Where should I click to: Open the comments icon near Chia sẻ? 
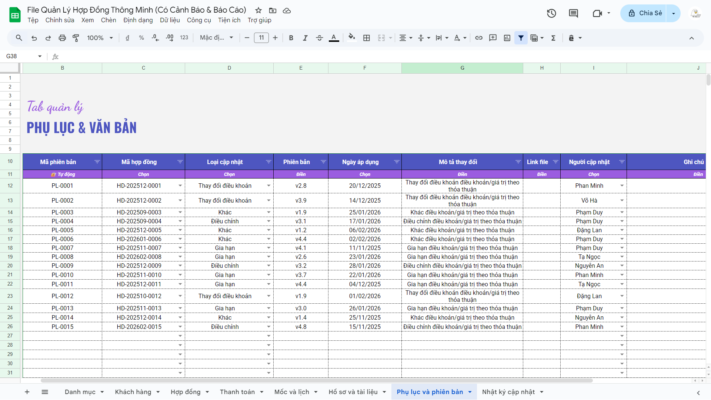coord(575,13)
